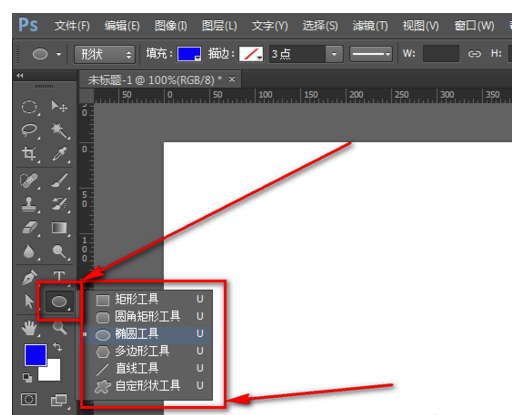Swap foreground and background colors
The image size is (528, 415).
(58, 347)
